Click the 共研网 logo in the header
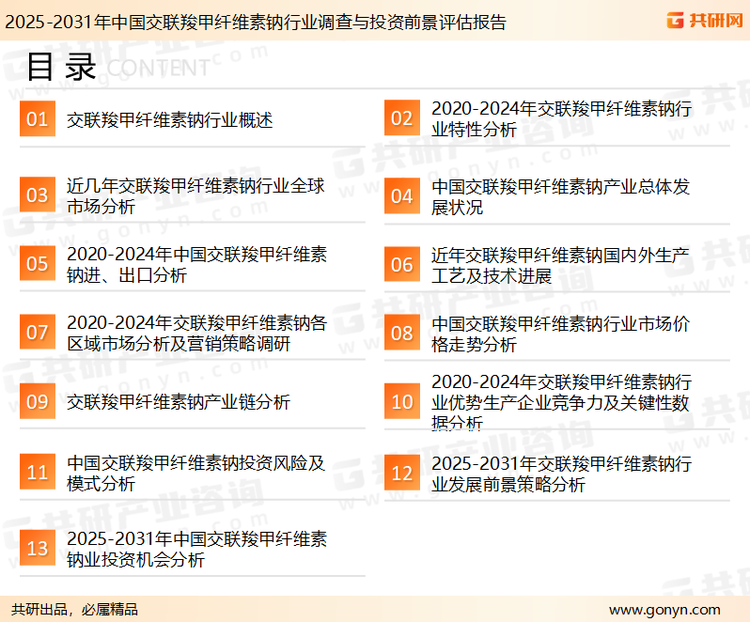 705,20
